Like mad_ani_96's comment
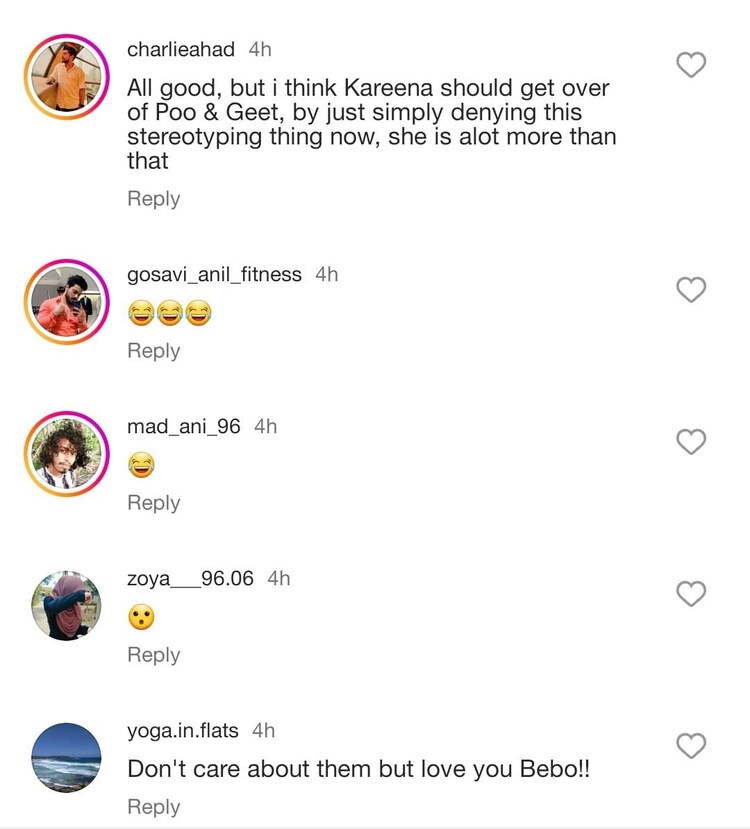This screenshot has height=829, width=750. tap(692, 441)
